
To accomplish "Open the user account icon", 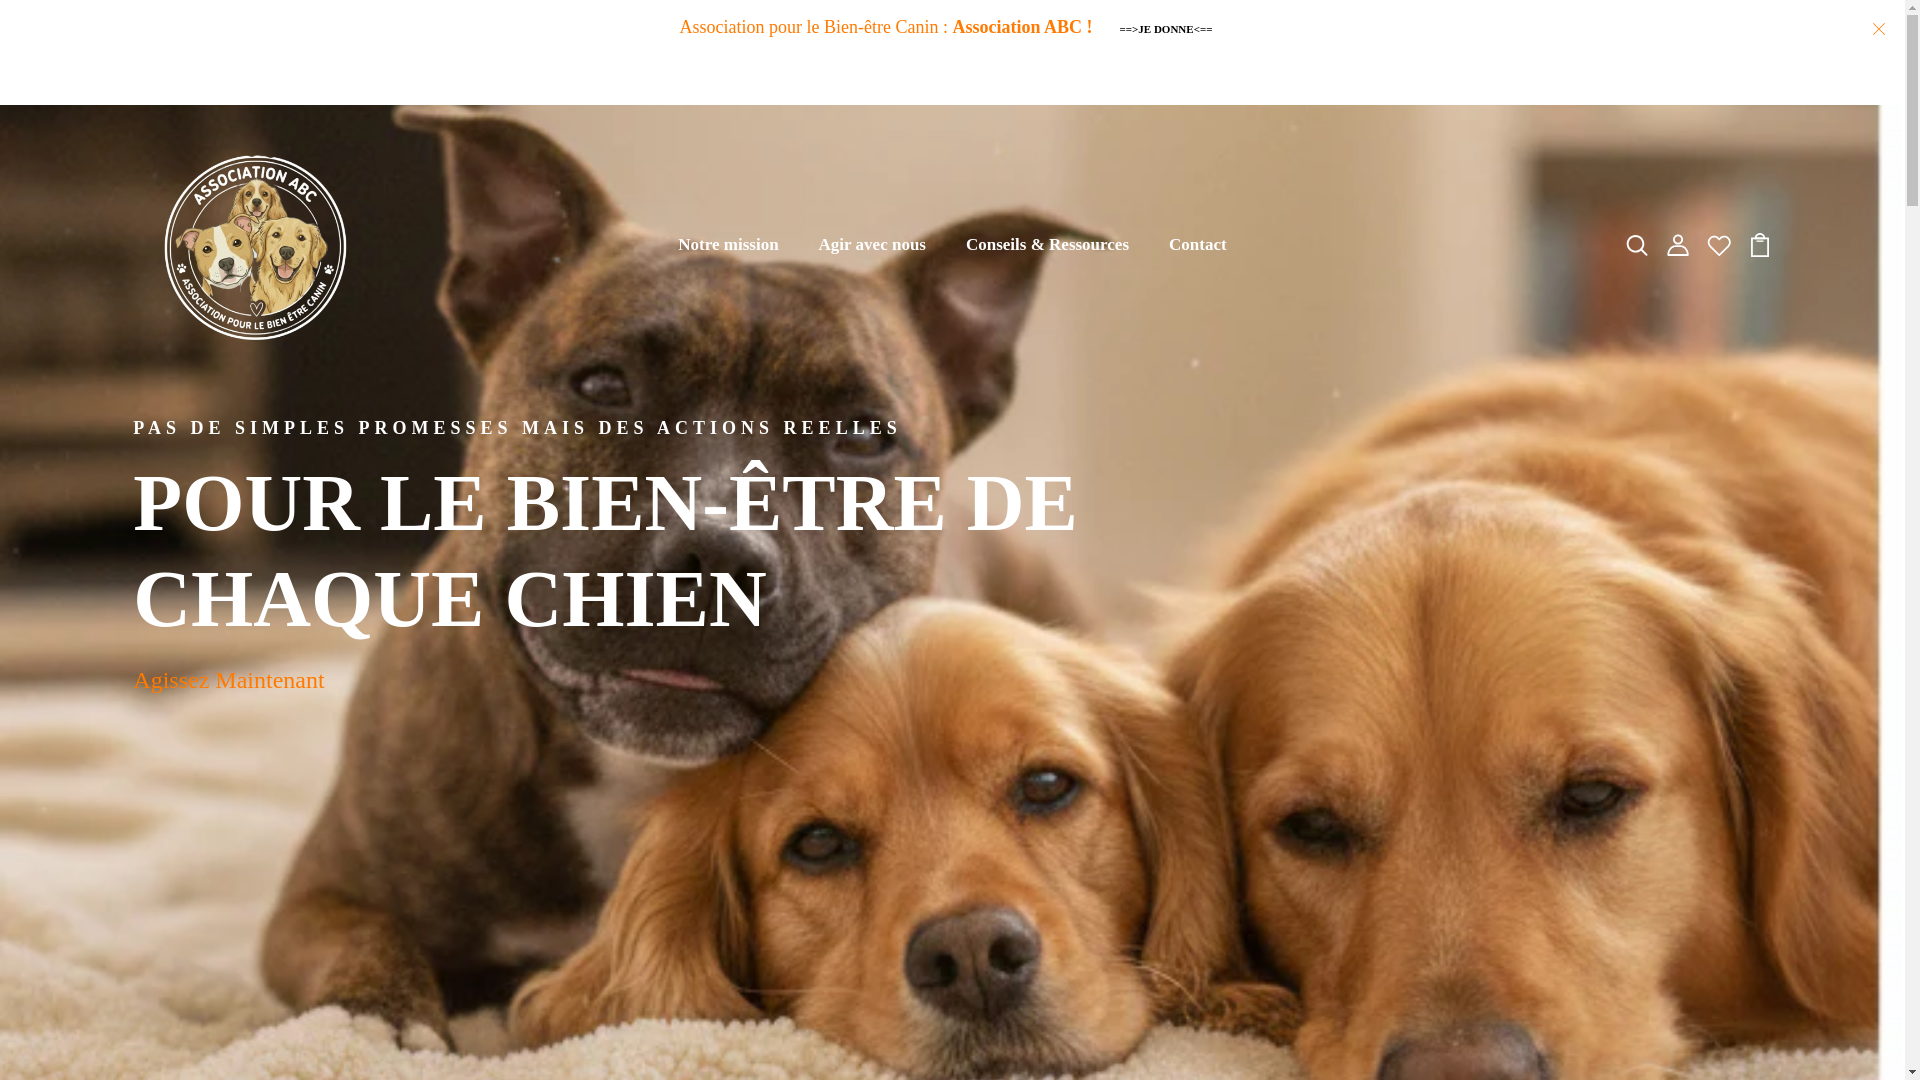I will click(x=1677, y=245).
